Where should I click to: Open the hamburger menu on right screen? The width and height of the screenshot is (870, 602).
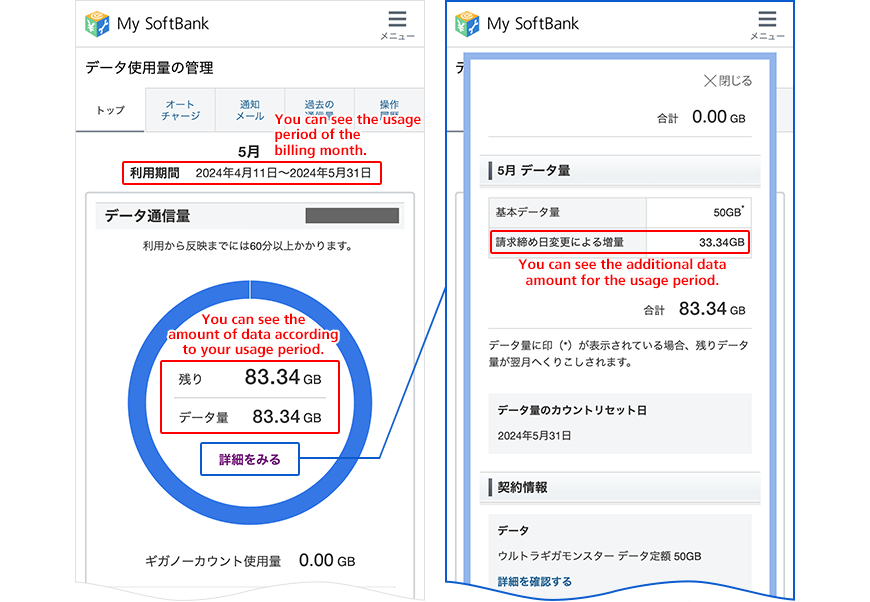(x=767, y=26)
